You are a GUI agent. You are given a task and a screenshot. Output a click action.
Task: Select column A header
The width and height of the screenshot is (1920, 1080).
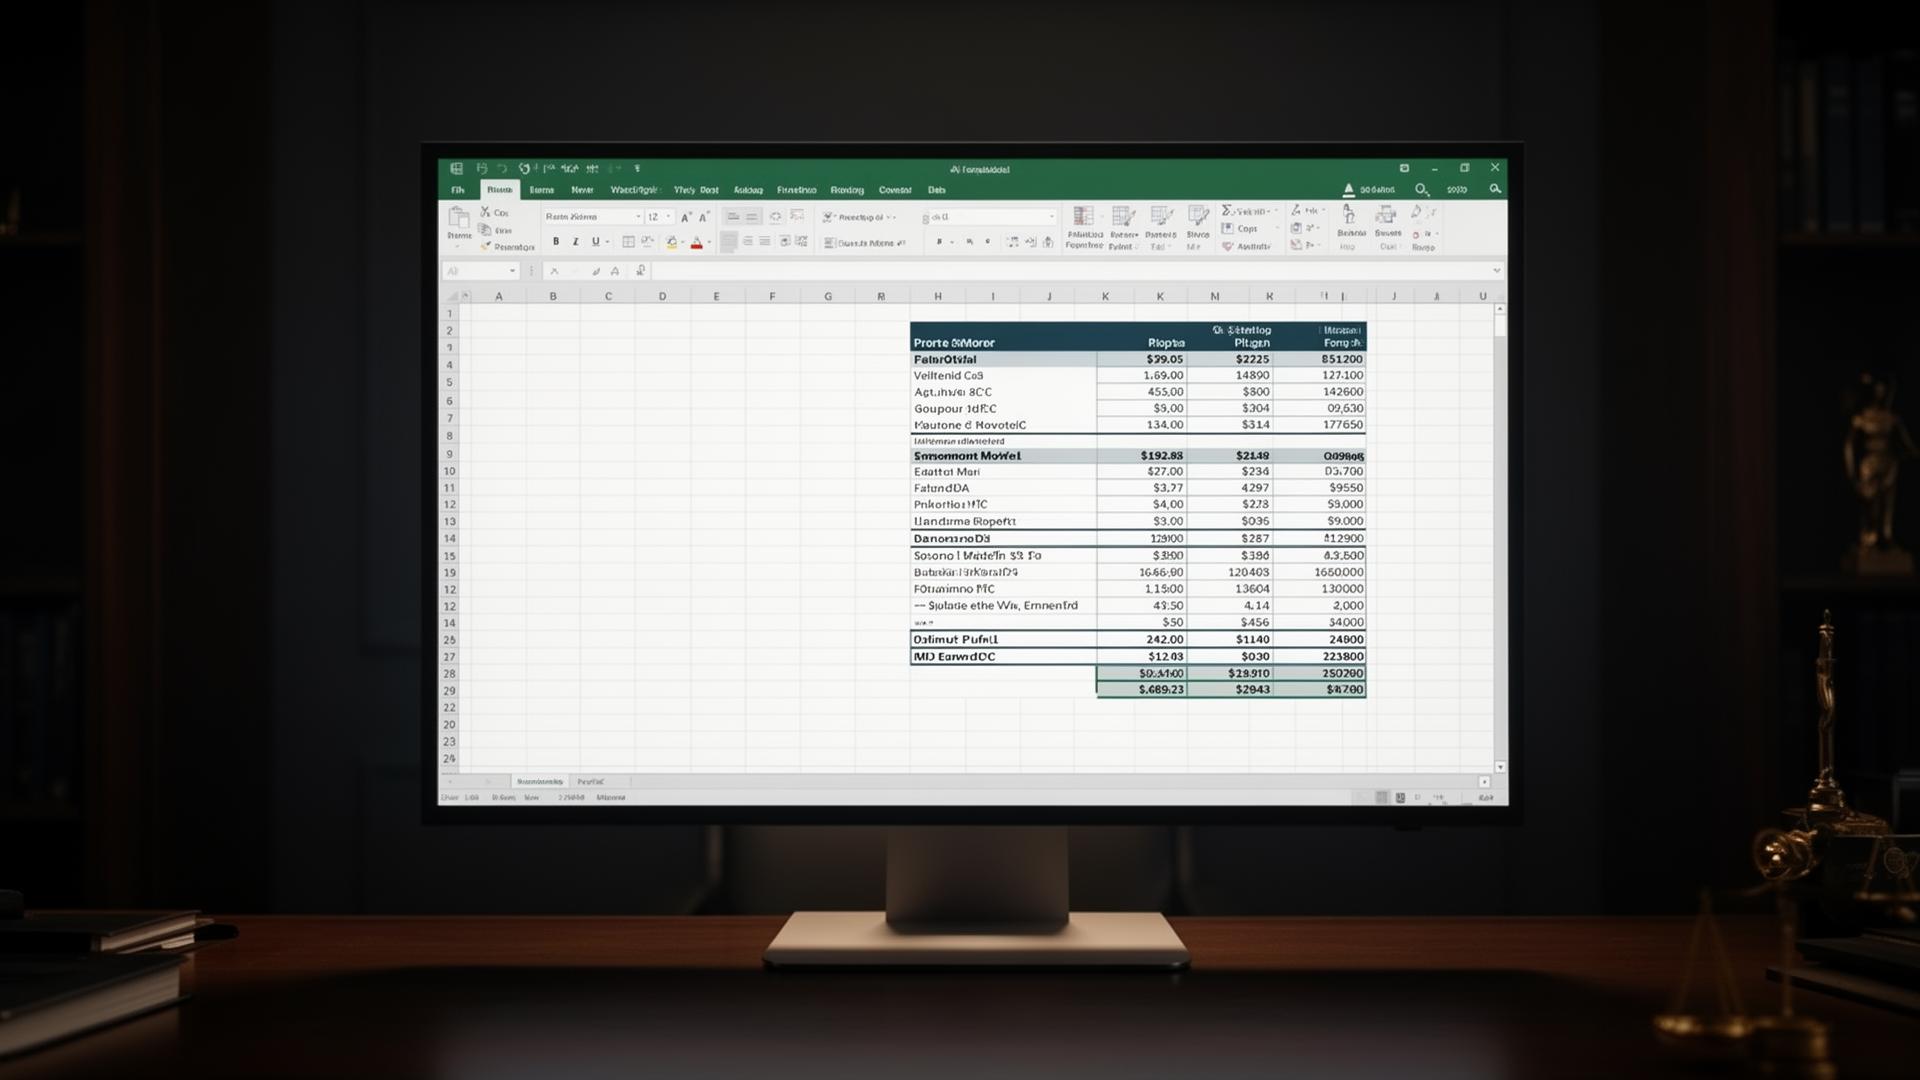point(499,296)
